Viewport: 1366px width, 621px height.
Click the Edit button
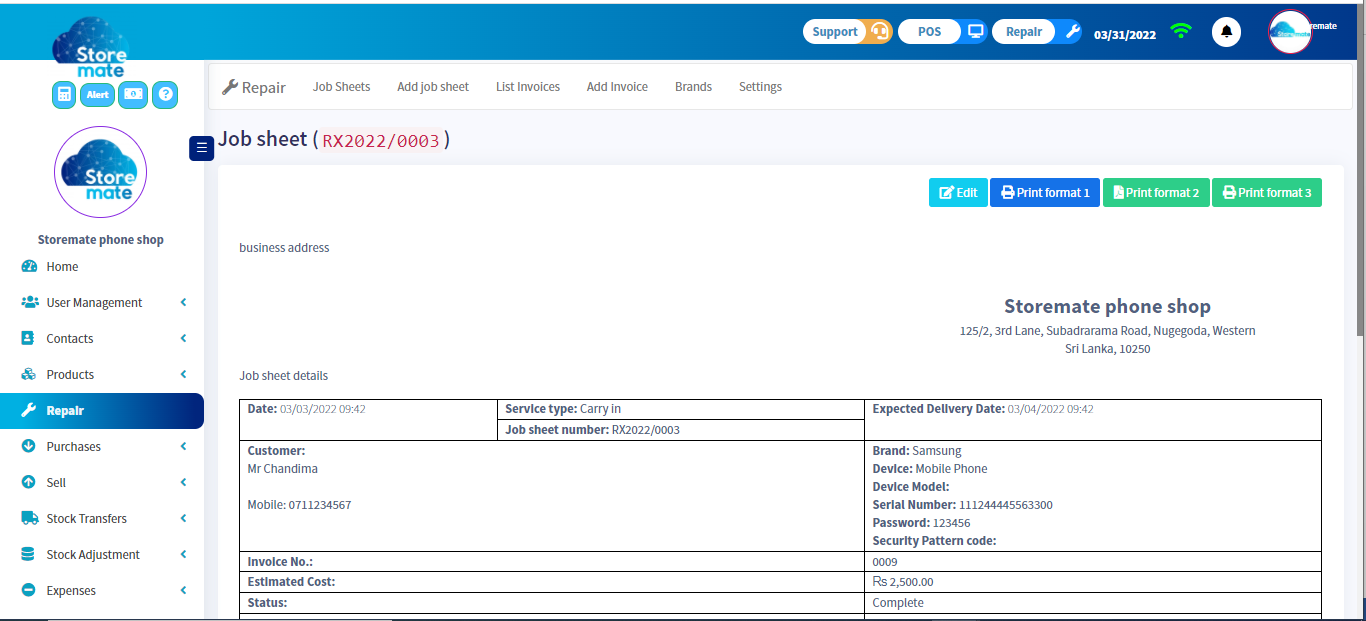958,193
